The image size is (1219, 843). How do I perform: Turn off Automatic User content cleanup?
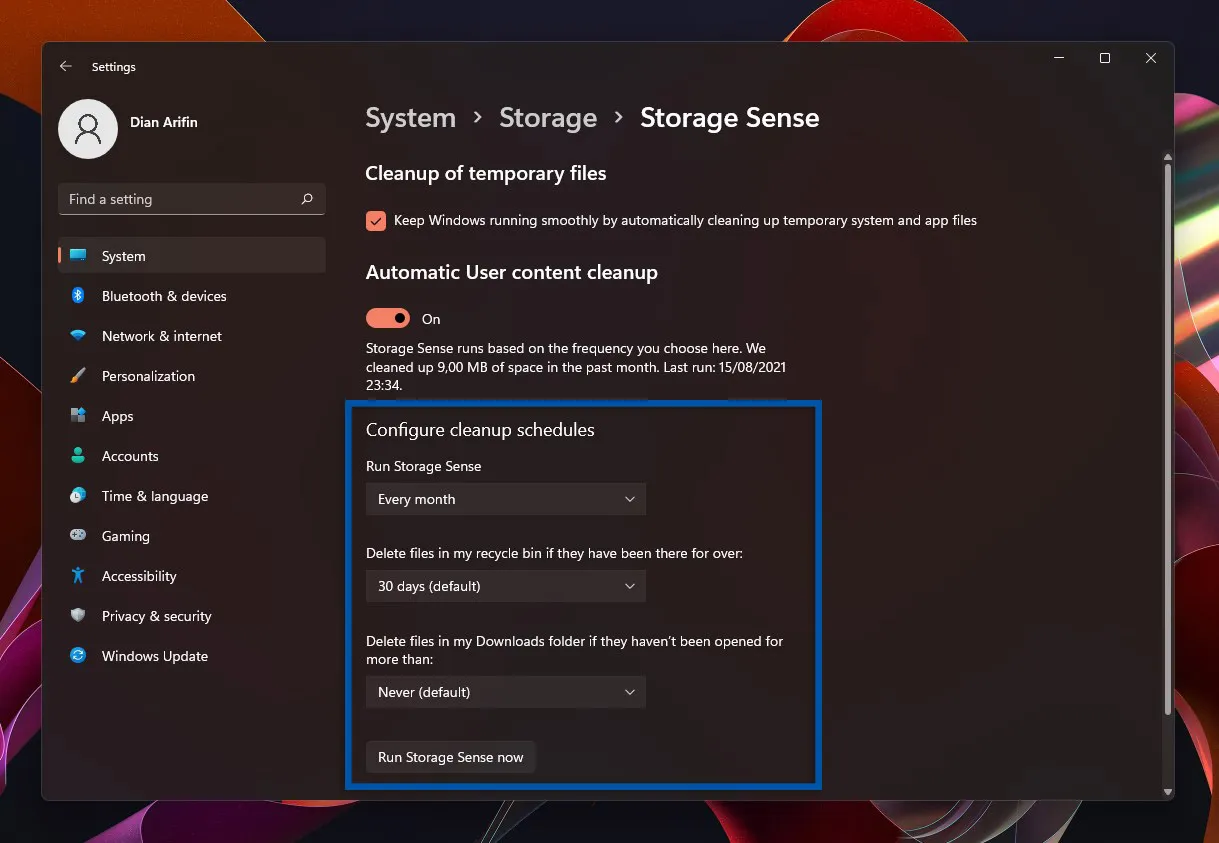click(387, 318)
